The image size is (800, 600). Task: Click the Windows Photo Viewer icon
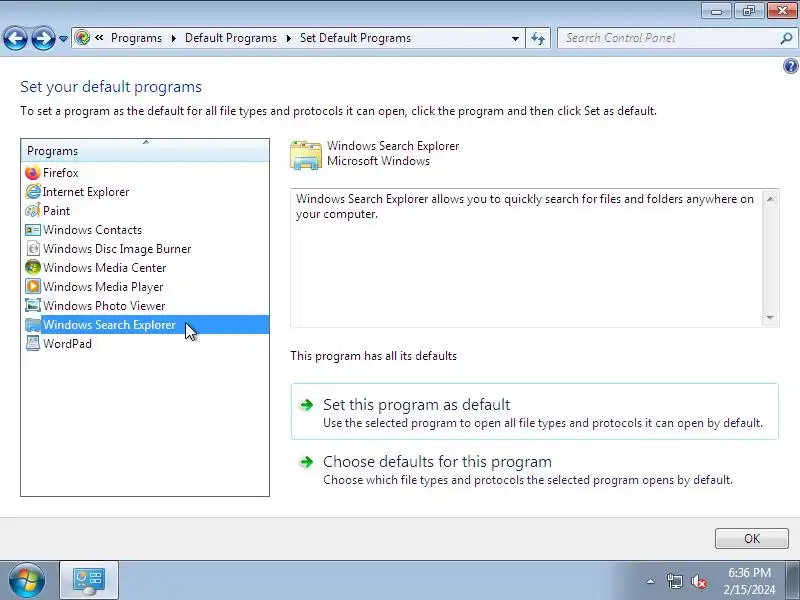[33, 306]
